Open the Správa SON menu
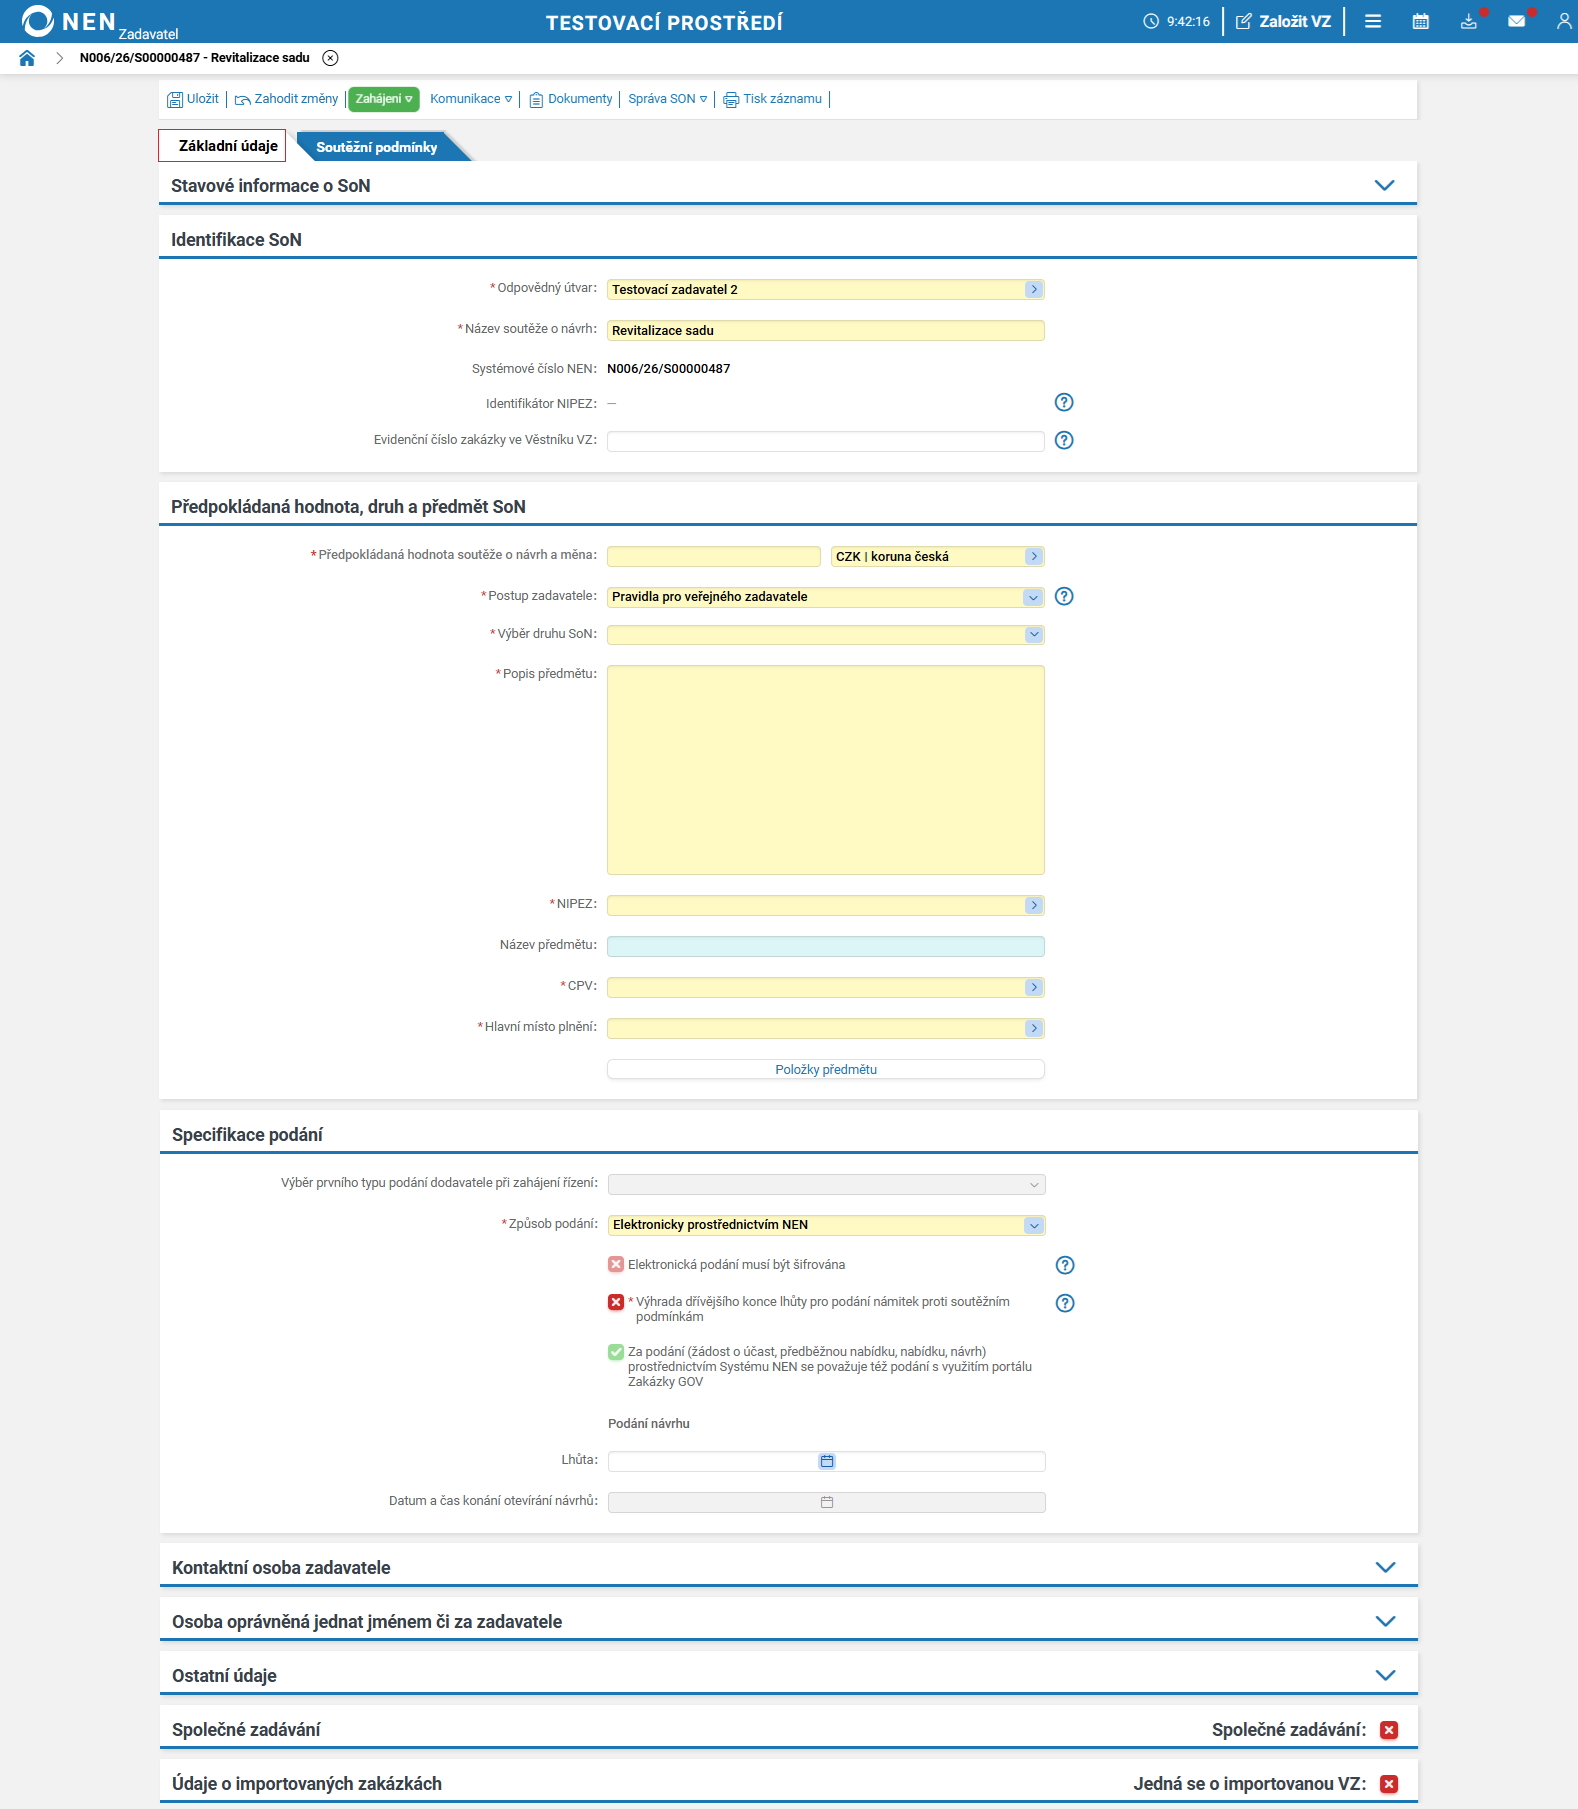The height and width of the screenshot is (1809, 1578). [x=668, y=99]
